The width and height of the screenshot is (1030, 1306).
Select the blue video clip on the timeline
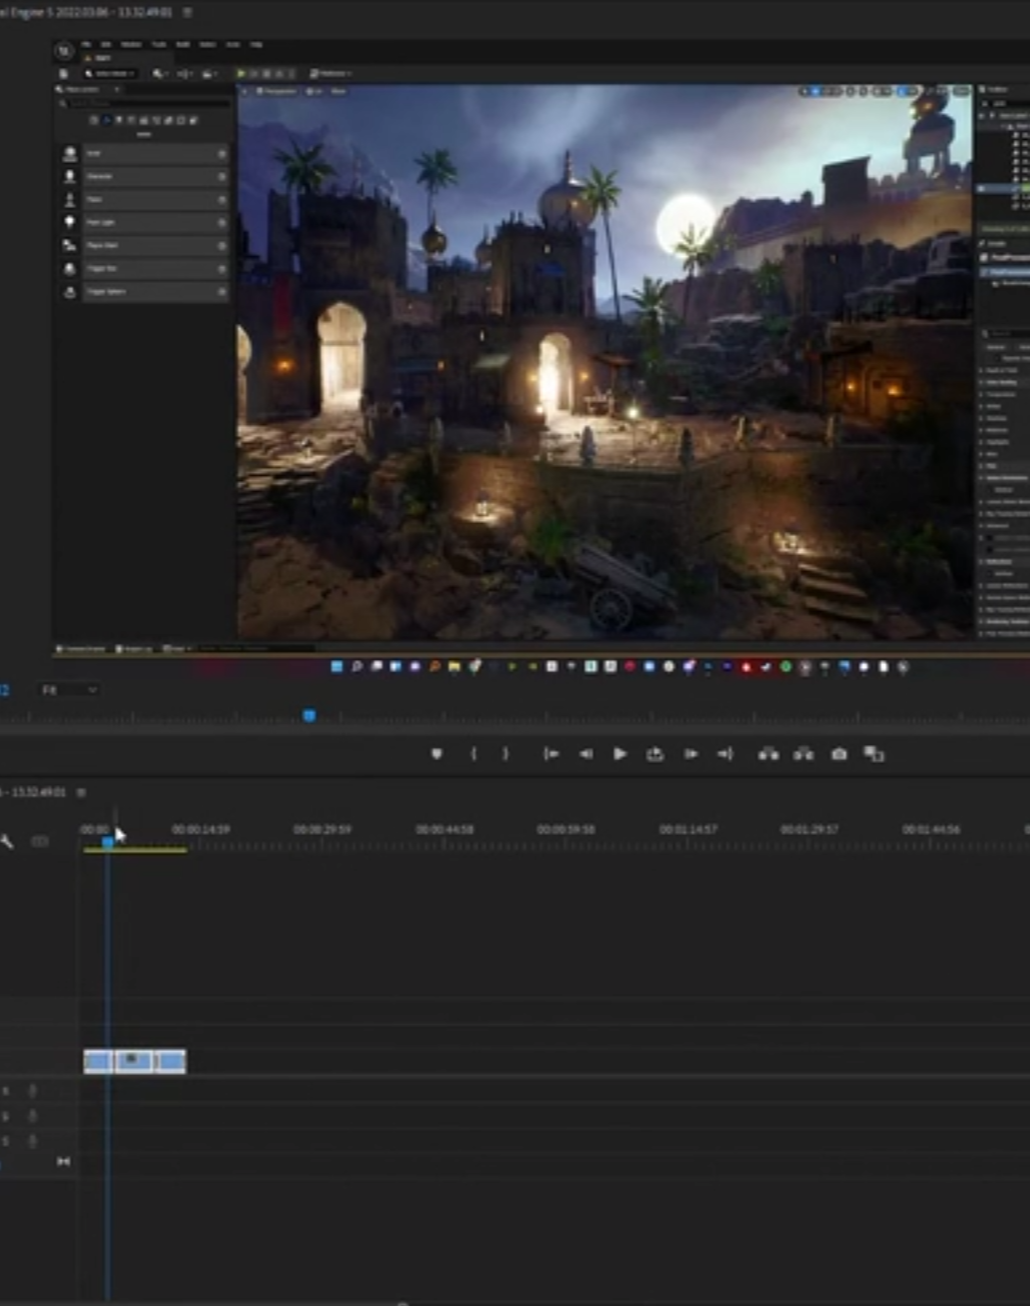coord(135,1061)
